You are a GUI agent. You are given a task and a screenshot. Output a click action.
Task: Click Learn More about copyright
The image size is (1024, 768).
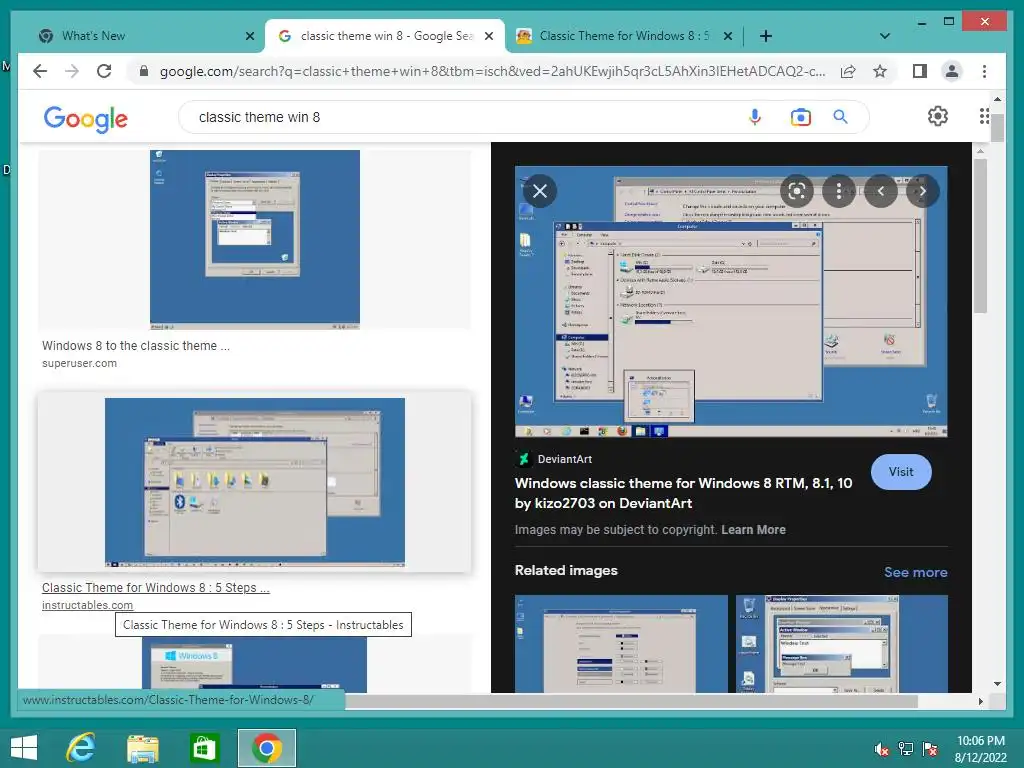(753, 530)
